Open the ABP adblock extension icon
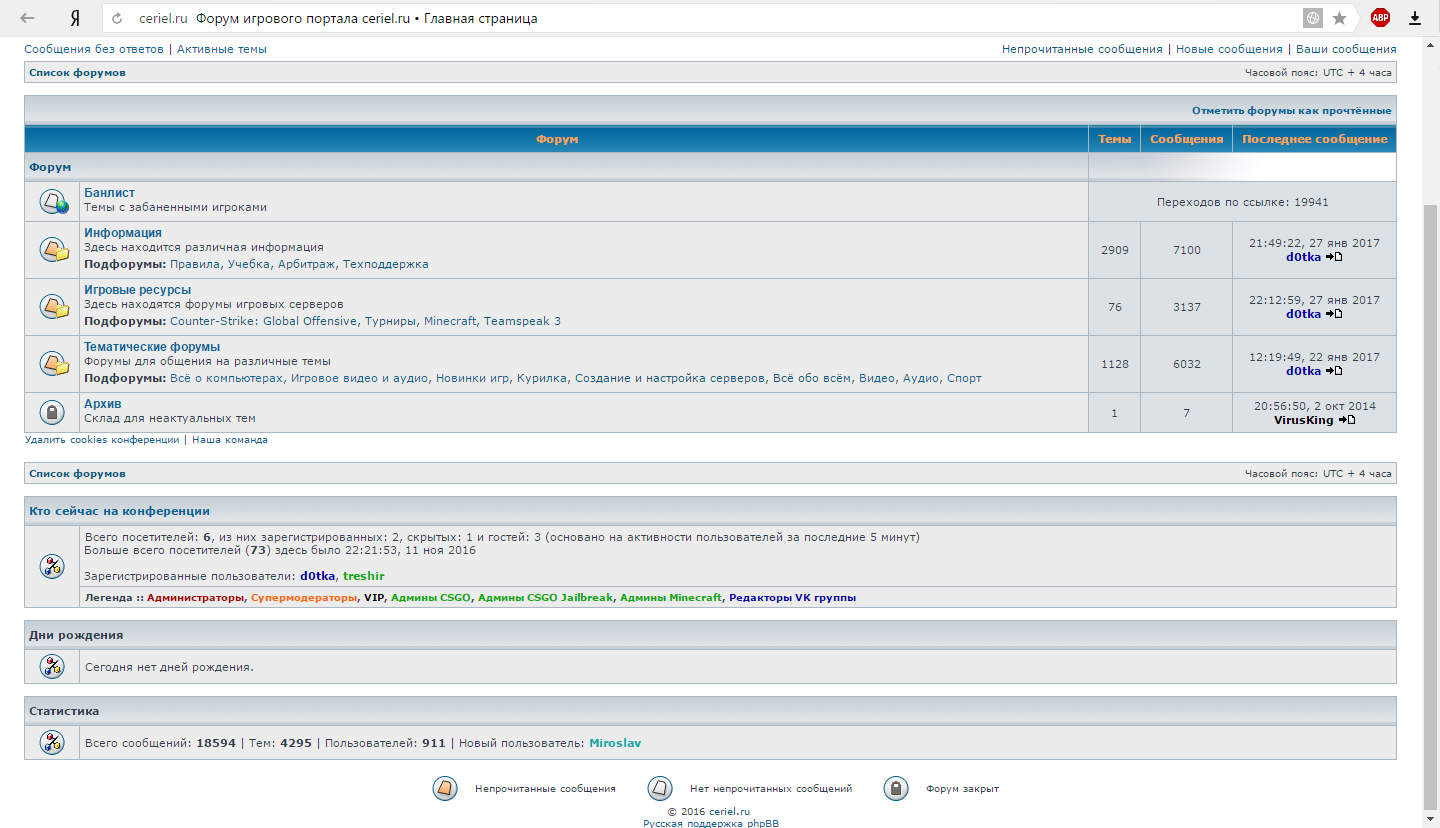 [1380, 18]
